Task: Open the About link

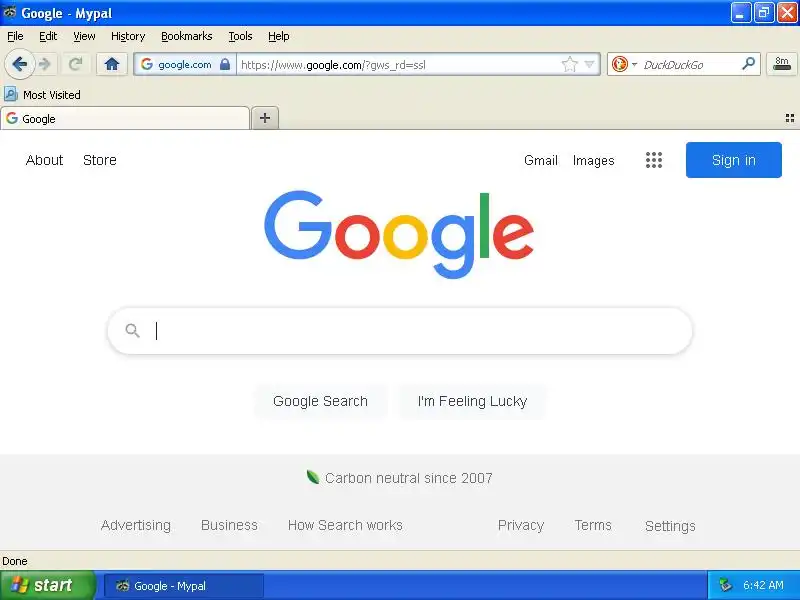Action: pos(44,160)
